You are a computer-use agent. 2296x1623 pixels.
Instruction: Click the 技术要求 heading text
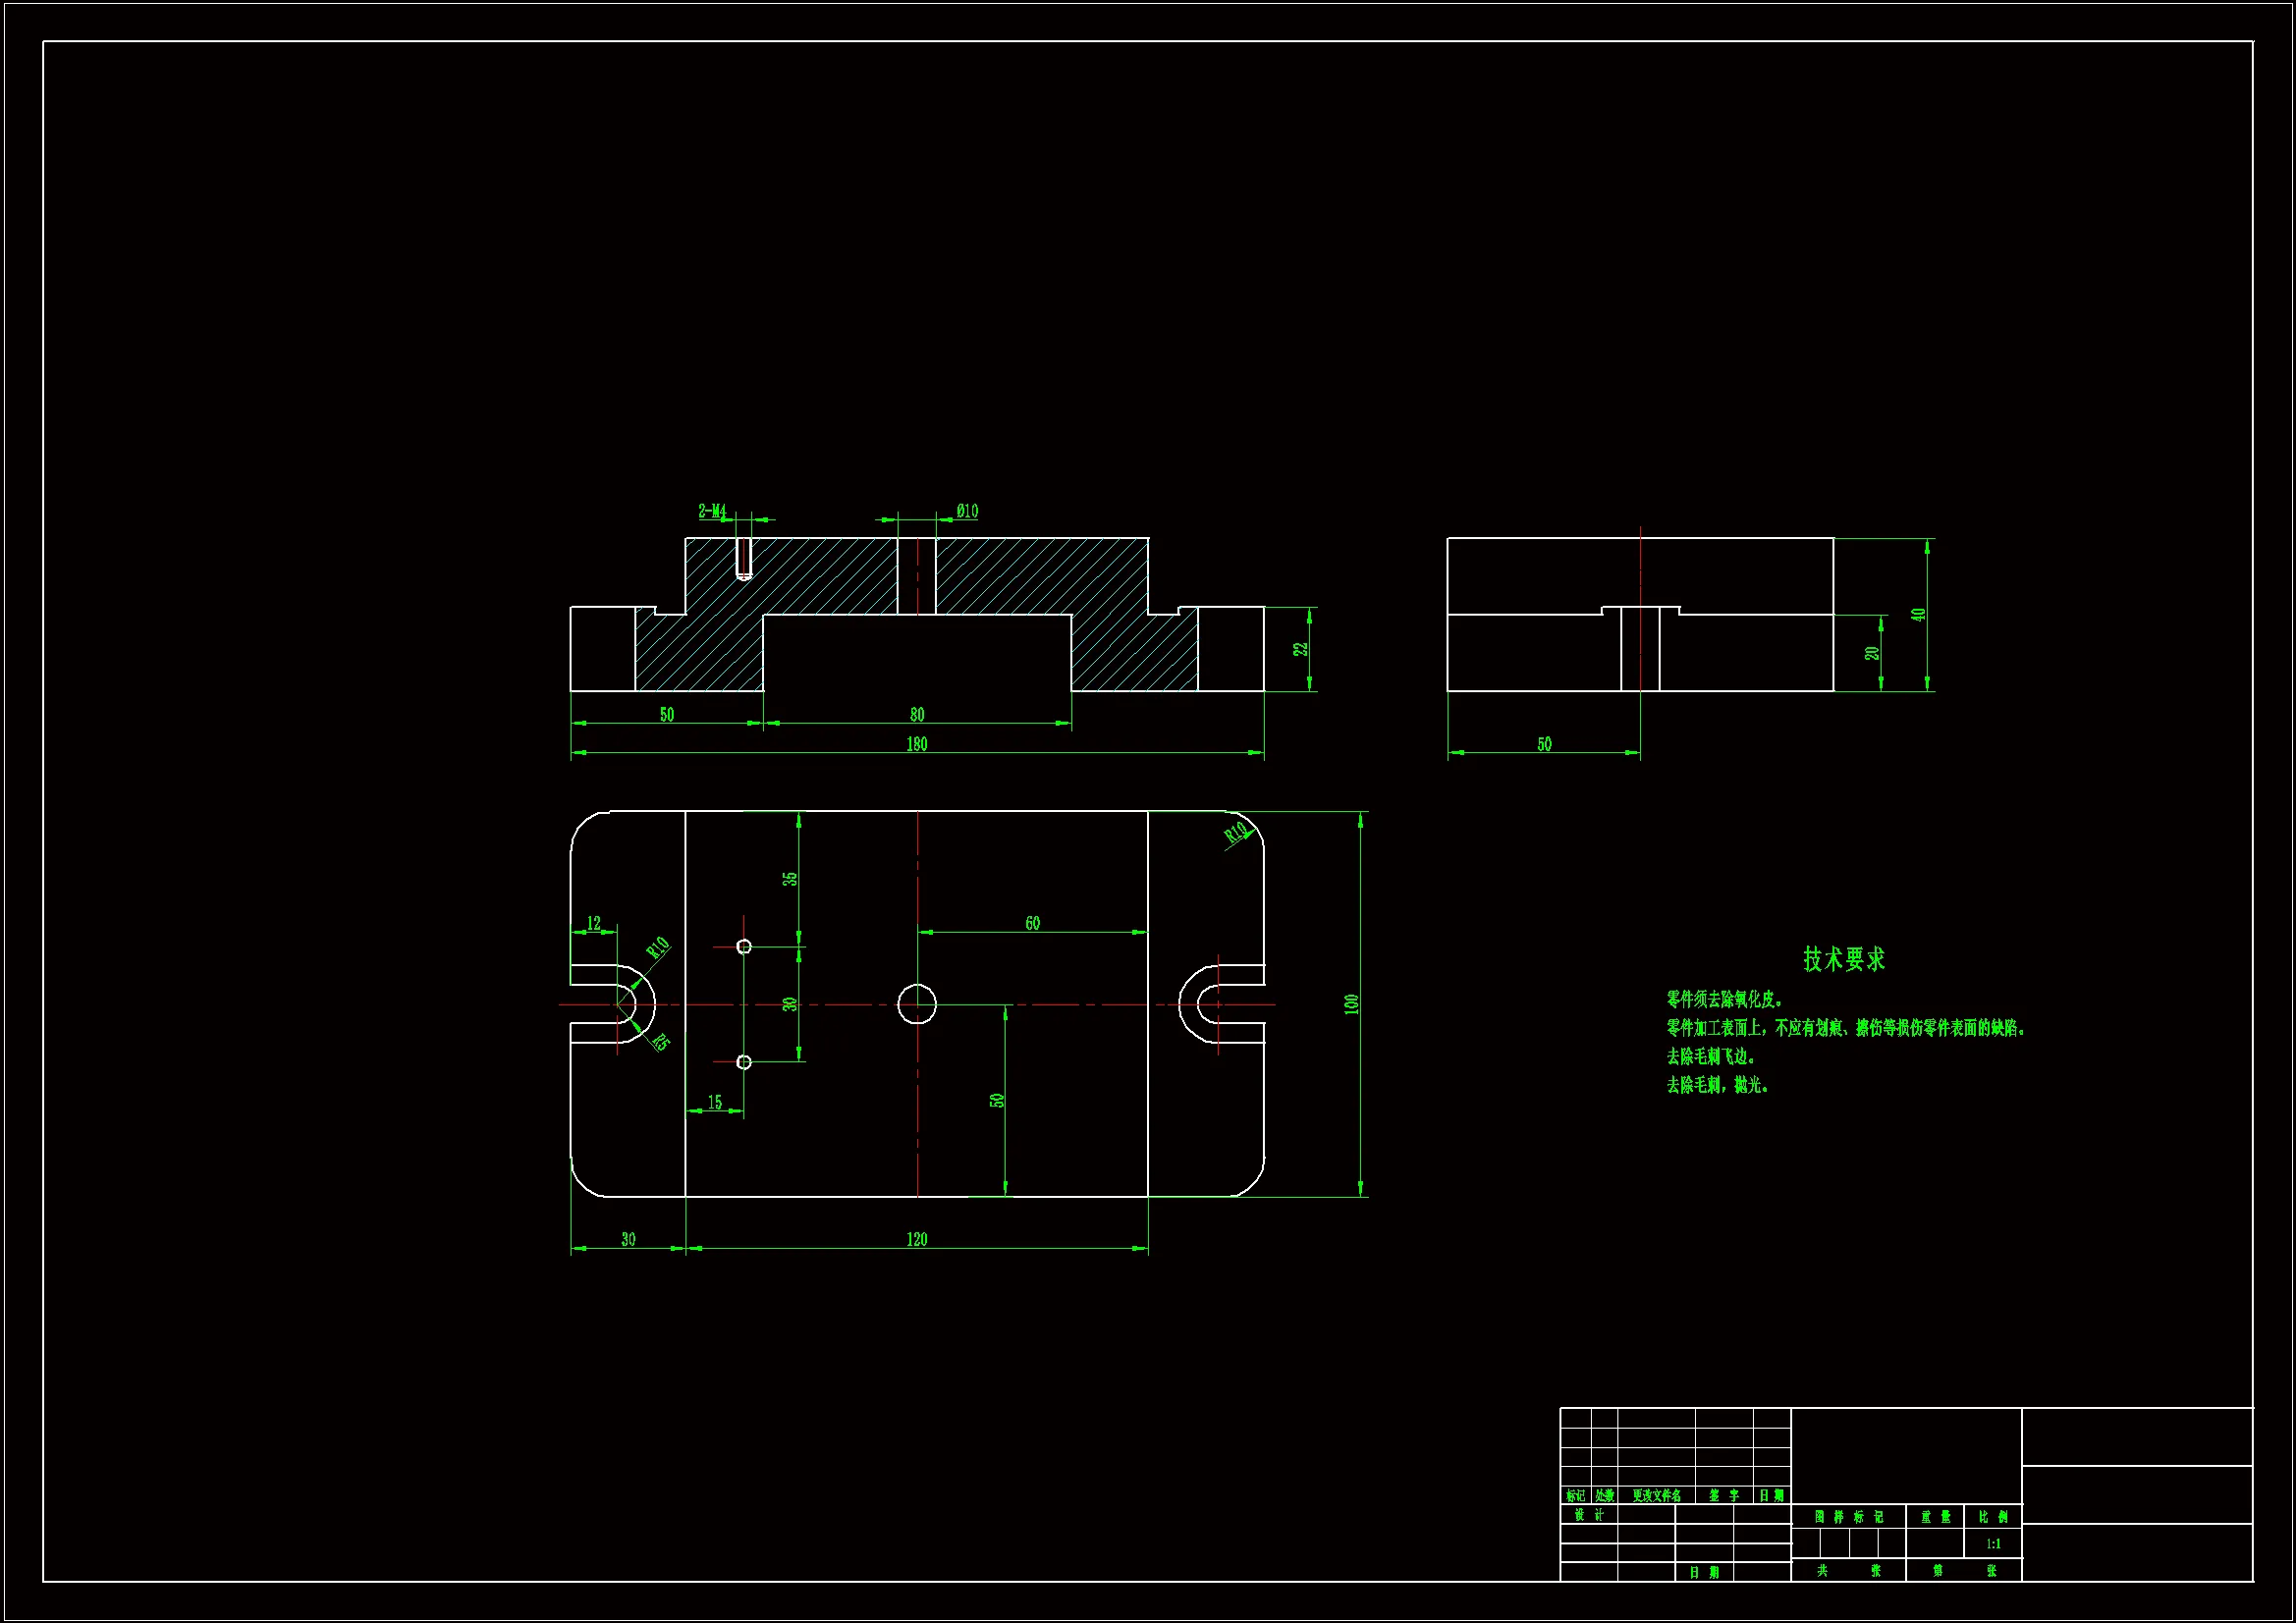point(1843,959)
